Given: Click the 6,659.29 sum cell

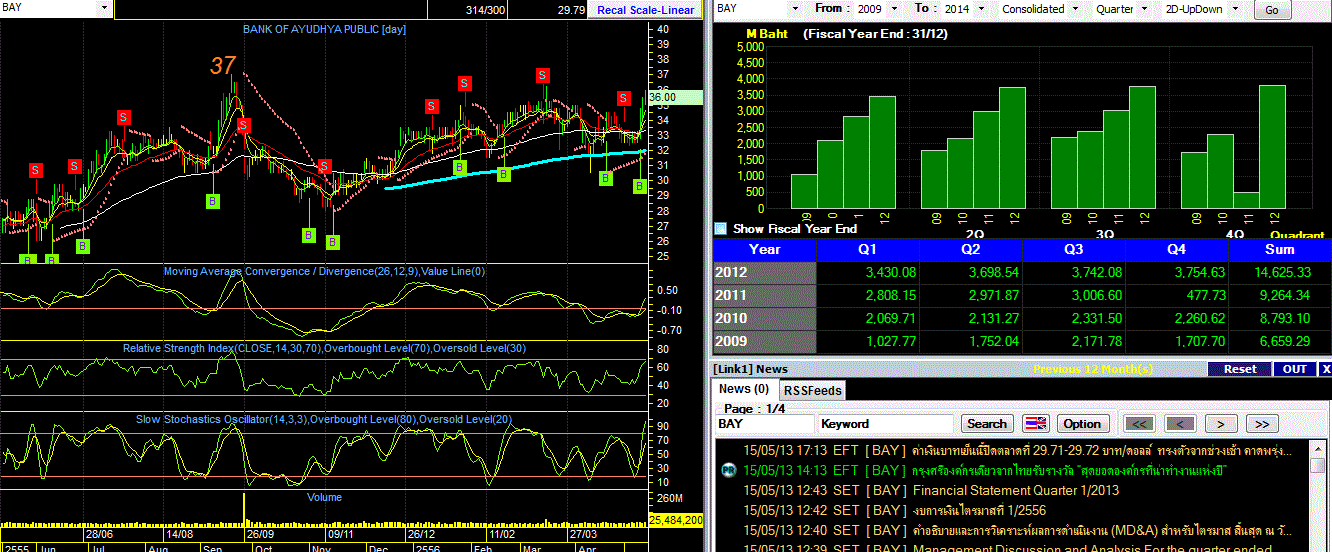Looking at the screenshot, I should tap(1280, 341).
